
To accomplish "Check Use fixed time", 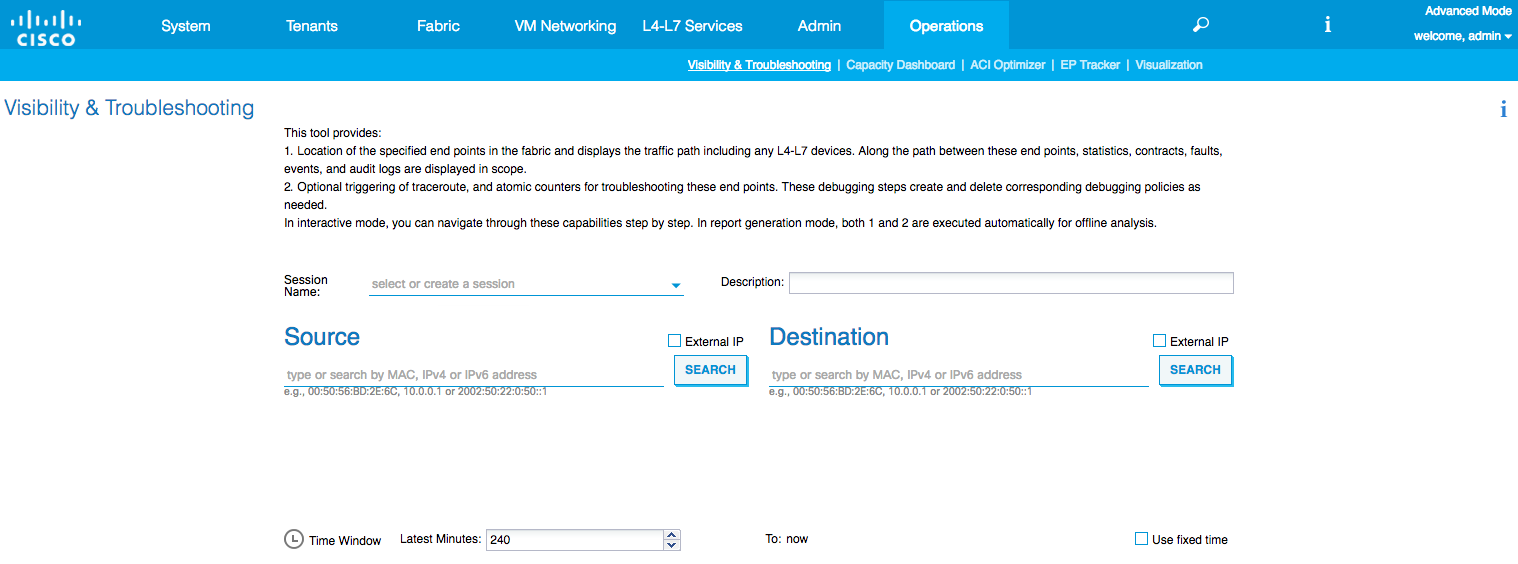I will click(x=1141, y=539).
